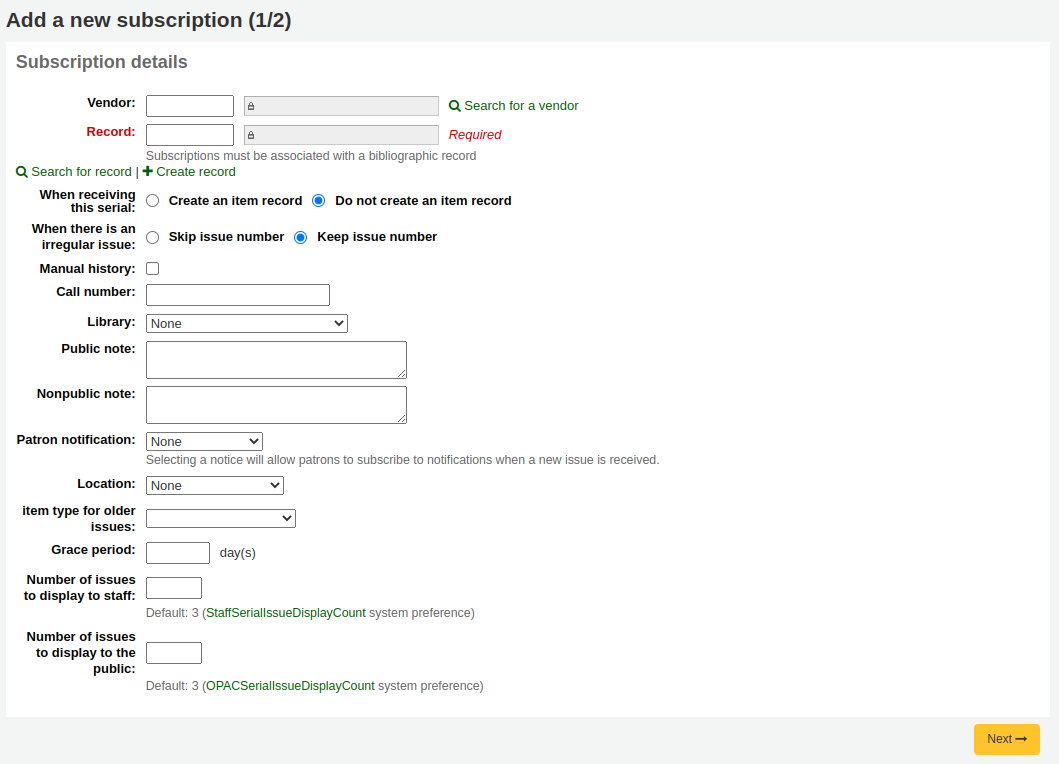Viewport: 1059px width, 764px height.
Task: Enable the Manual history checkbox
Action: [x=152, y=268]
